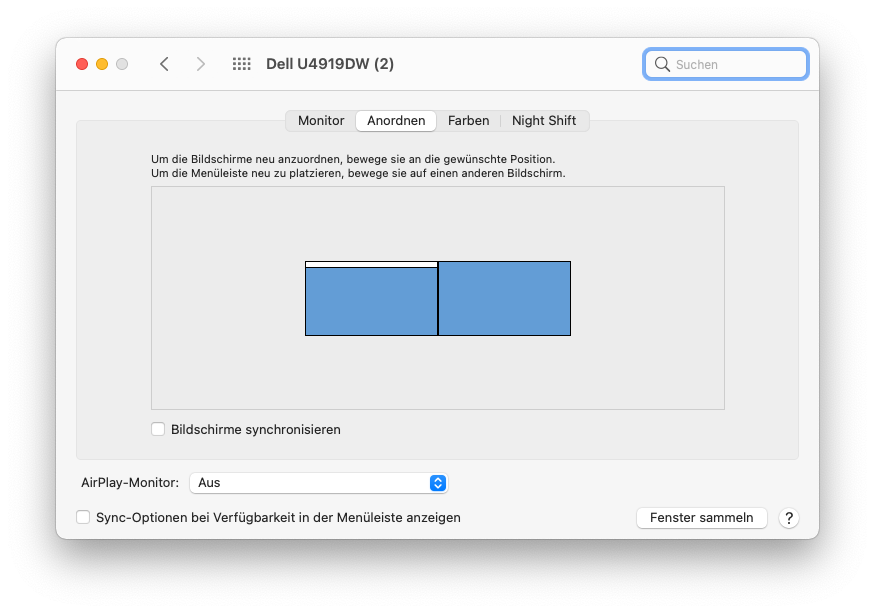Show all preferences grid icon
Viewport: 875px width, 613px height.
click(x=242, y=64)
